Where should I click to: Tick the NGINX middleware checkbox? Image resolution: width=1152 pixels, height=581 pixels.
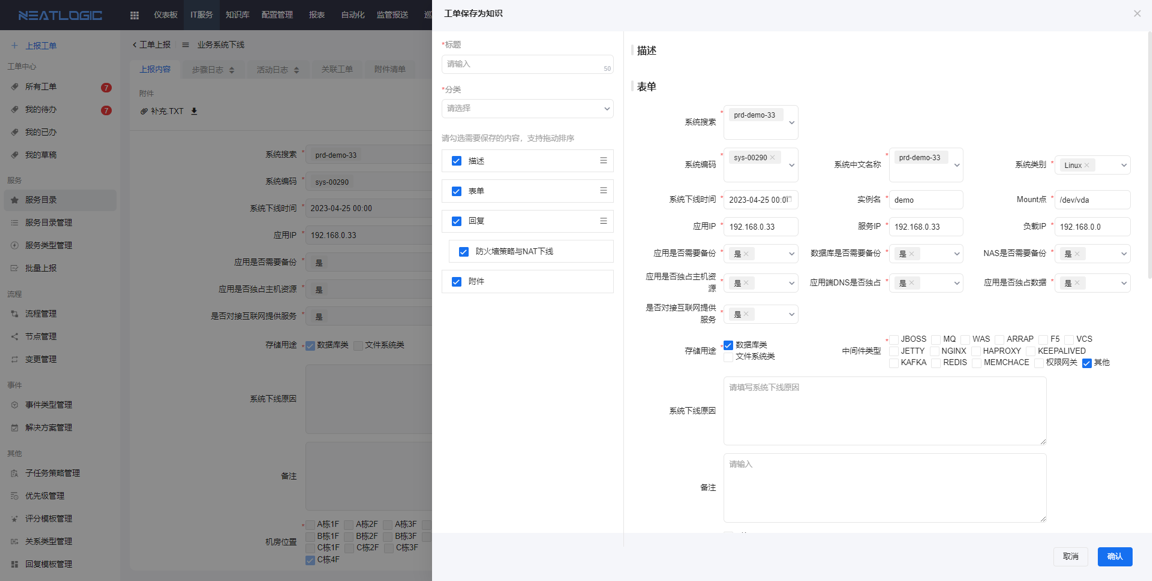click(935, 351)
